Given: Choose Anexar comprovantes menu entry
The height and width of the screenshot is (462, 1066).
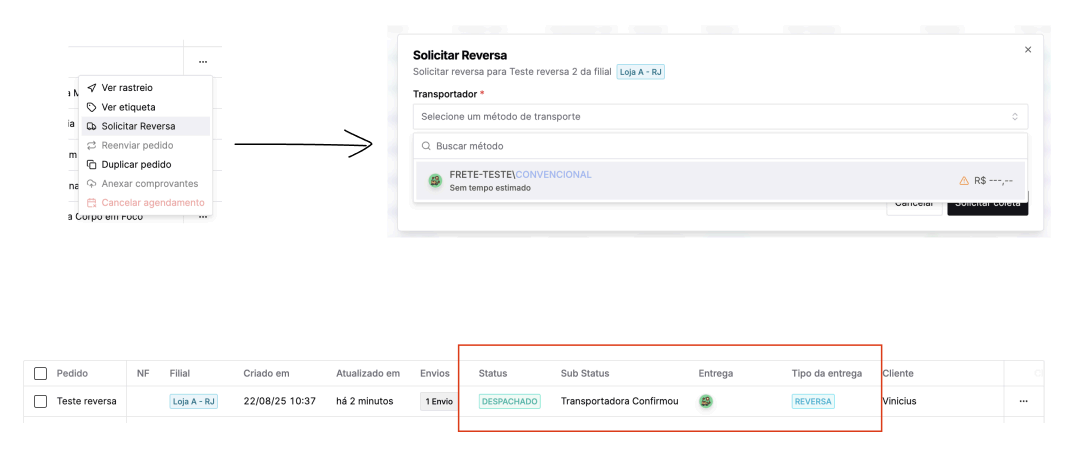Looking at the screenshot, I should [145, 183].
